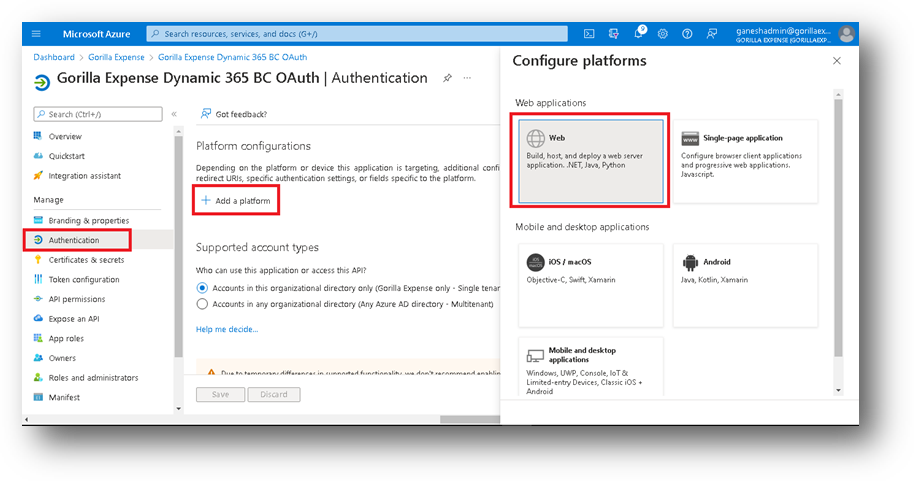Select Accounts in any organizational directory (Multitenant)
Image resolution: width=914 pixels, height=481 pixels.
(x=202, y=304)
